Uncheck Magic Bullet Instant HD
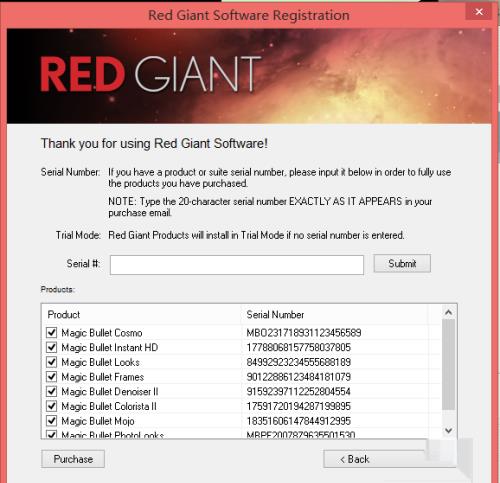This screenshot has width=500, height=483. (x=51, y=347)
